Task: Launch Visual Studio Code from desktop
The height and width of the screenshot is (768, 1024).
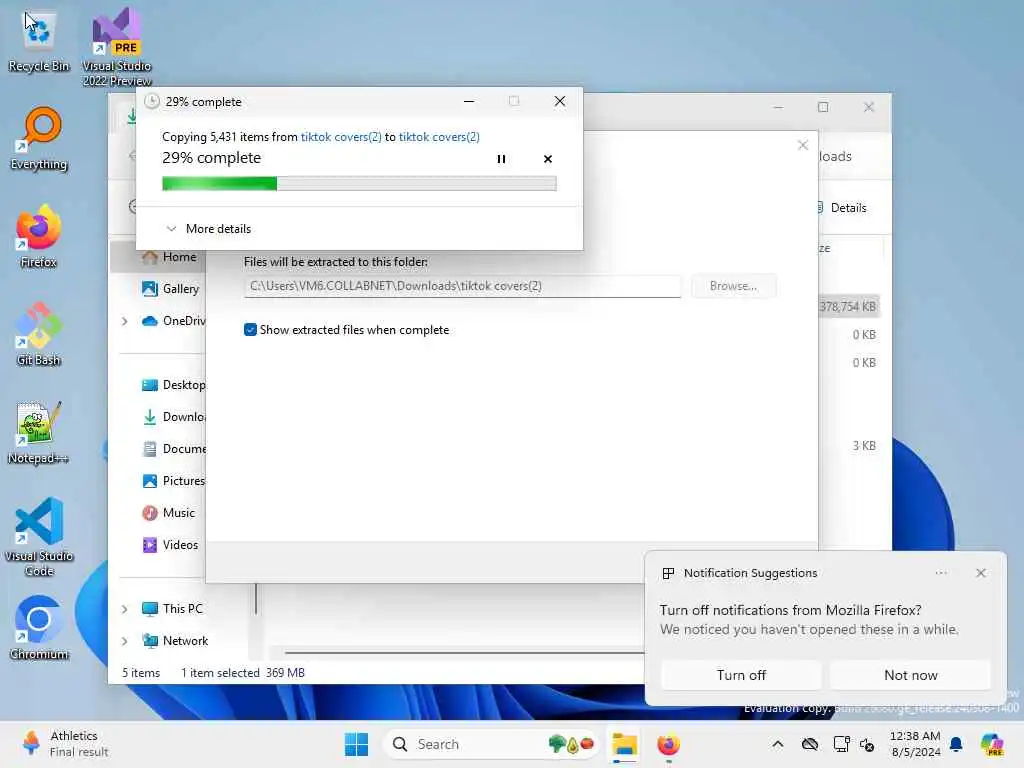Action: 39,537
